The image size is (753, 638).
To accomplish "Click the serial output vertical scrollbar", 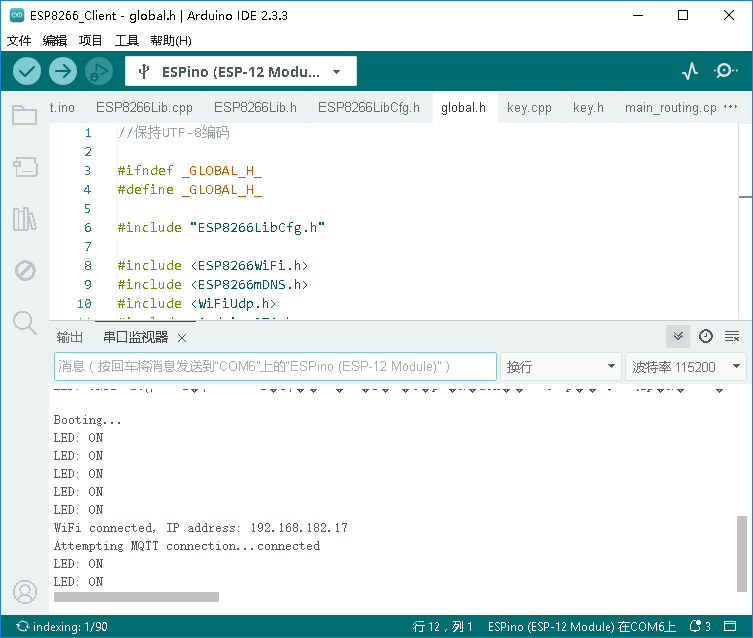I will click(742, 554).
